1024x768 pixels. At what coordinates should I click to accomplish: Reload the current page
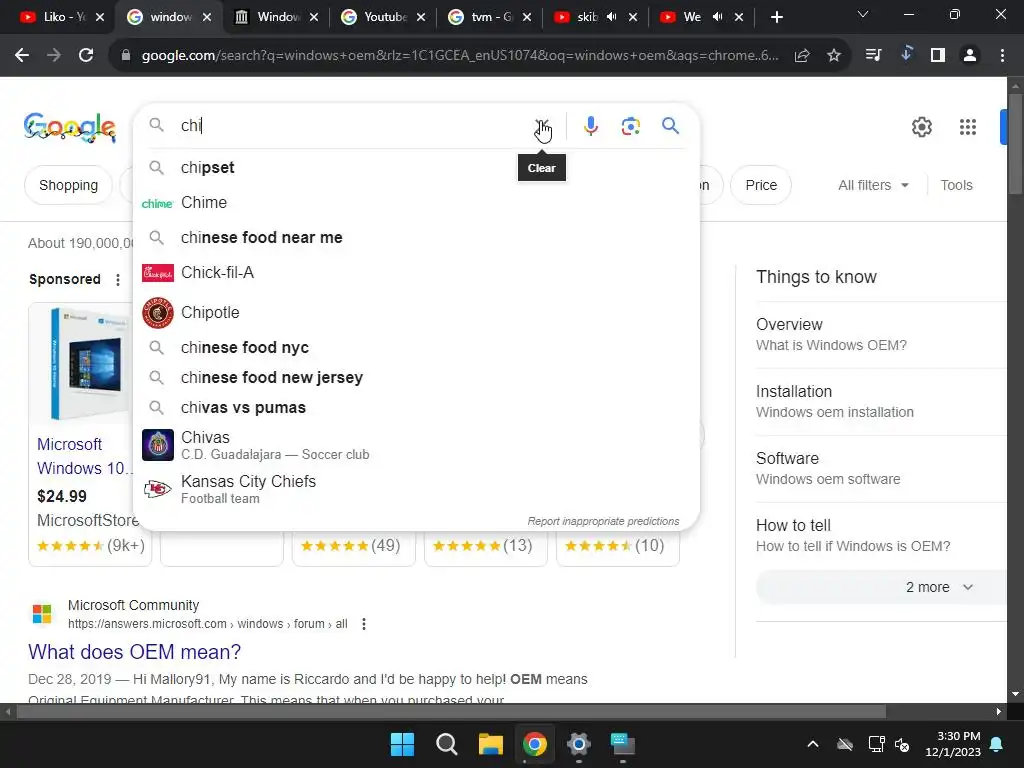86,56
